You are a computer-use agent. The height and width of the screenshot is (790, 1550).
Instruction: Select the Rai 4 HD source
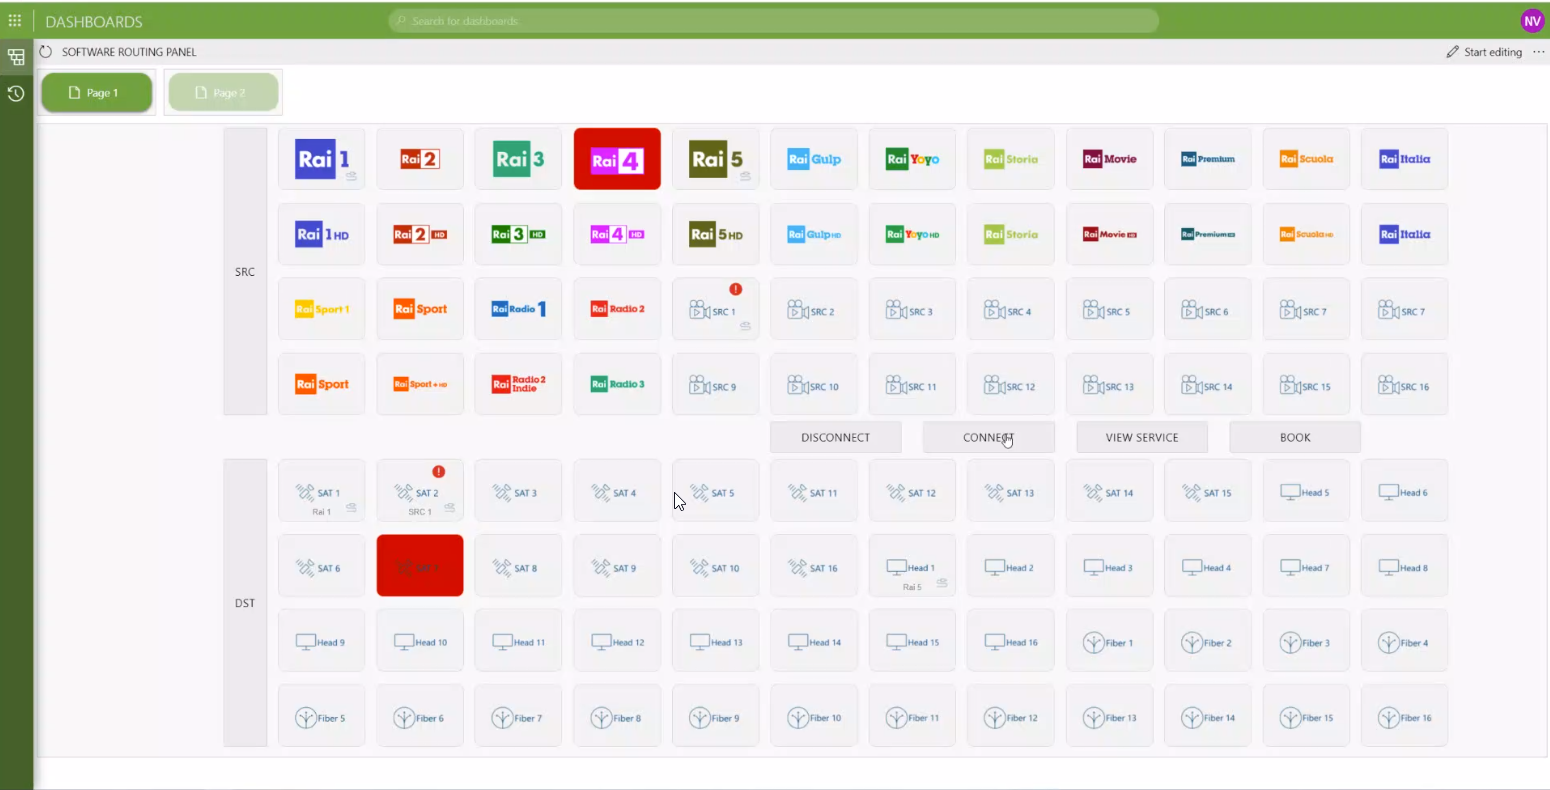617,234
